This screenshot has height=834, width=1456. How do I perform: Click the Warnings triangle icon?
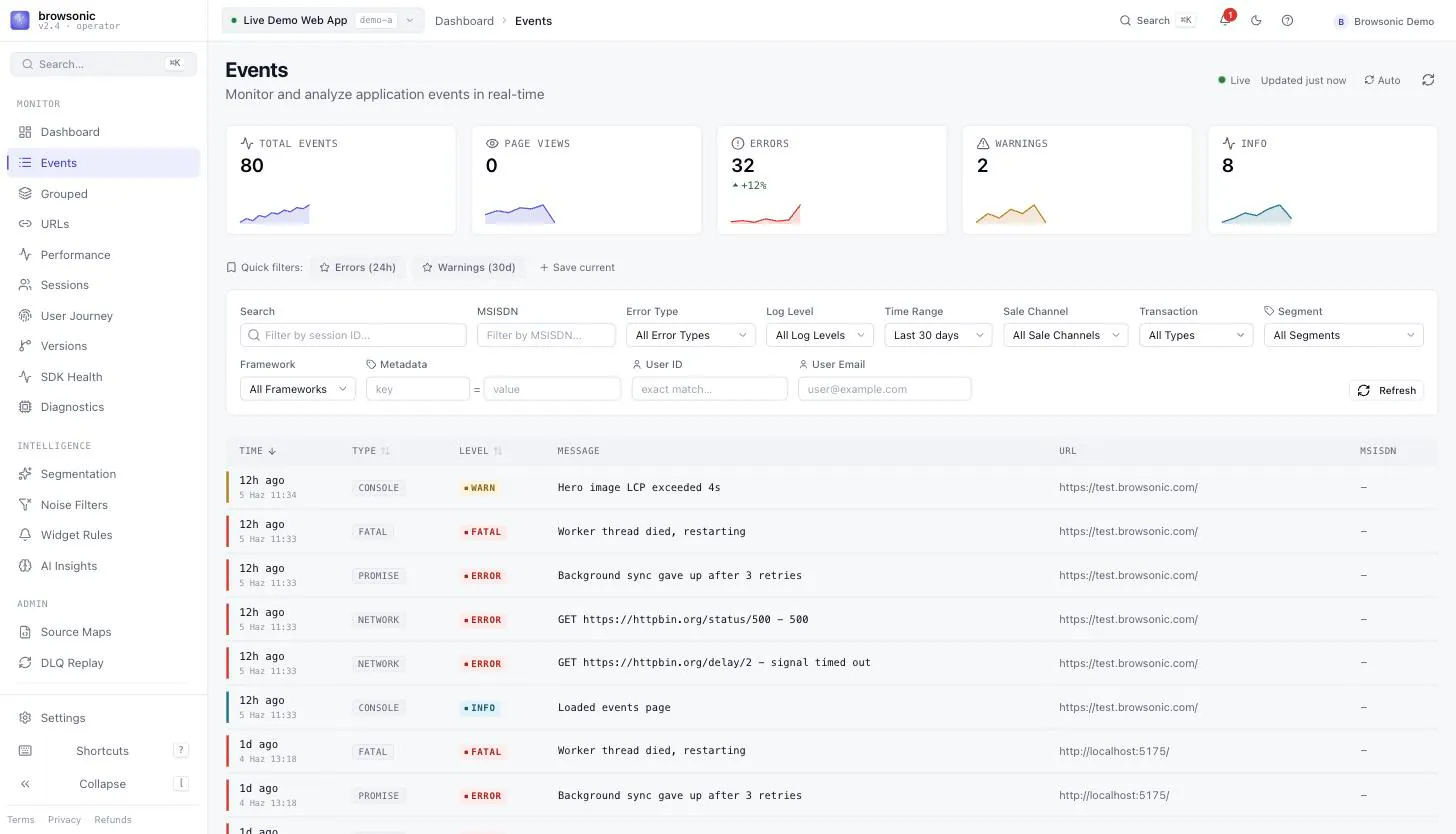tap(983, 143)
